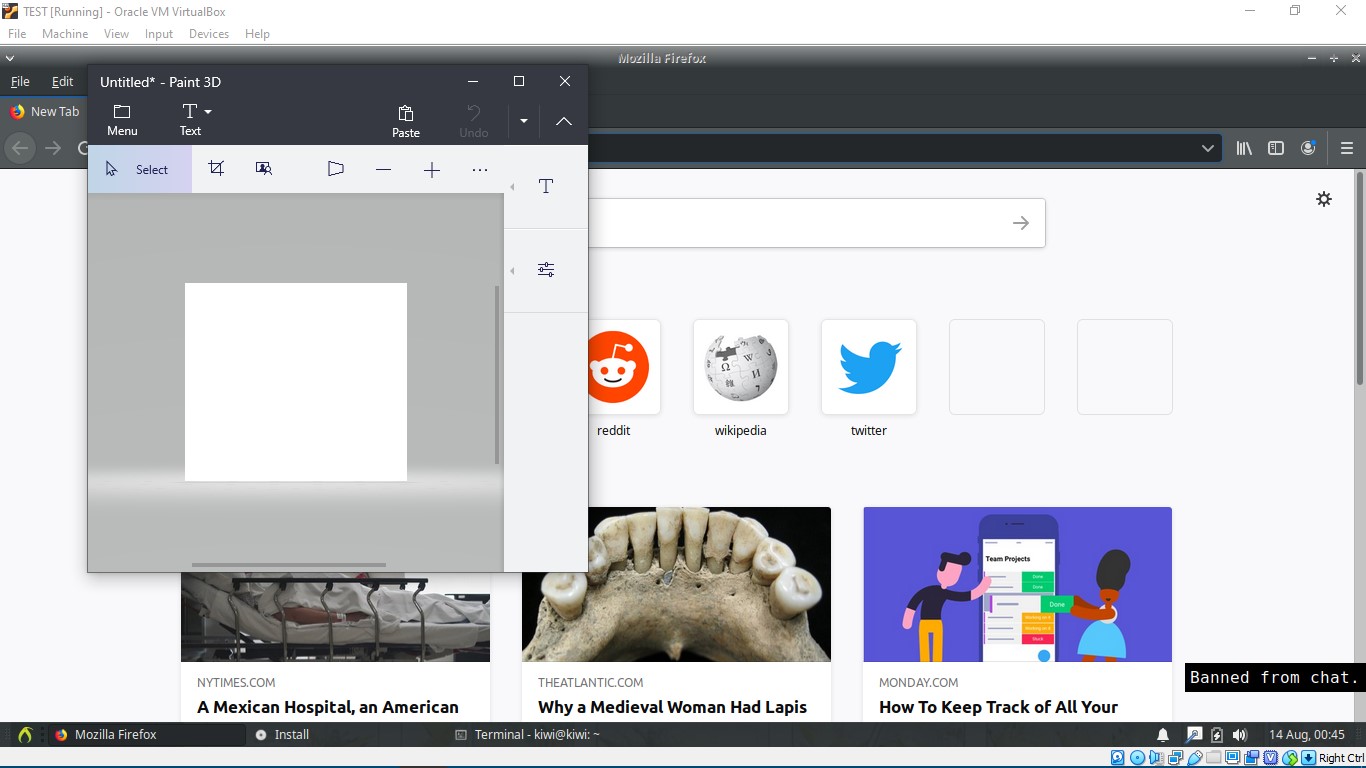
Task: Open Firefox's File menu
Action: coord(20,82)
